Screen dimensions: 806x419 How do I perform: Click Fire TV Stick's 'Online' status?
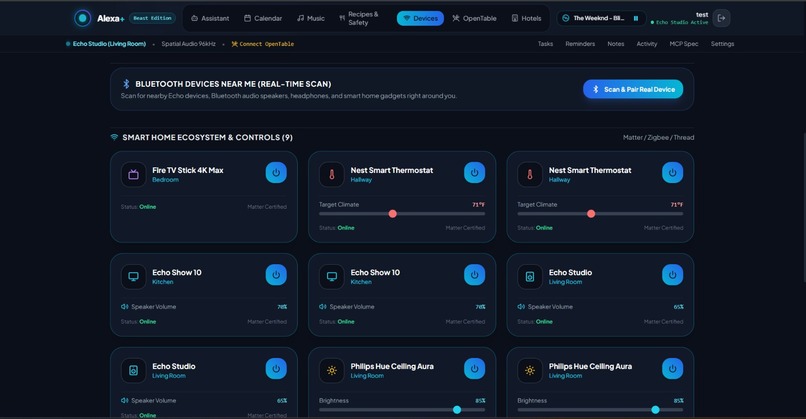[148, 207]
